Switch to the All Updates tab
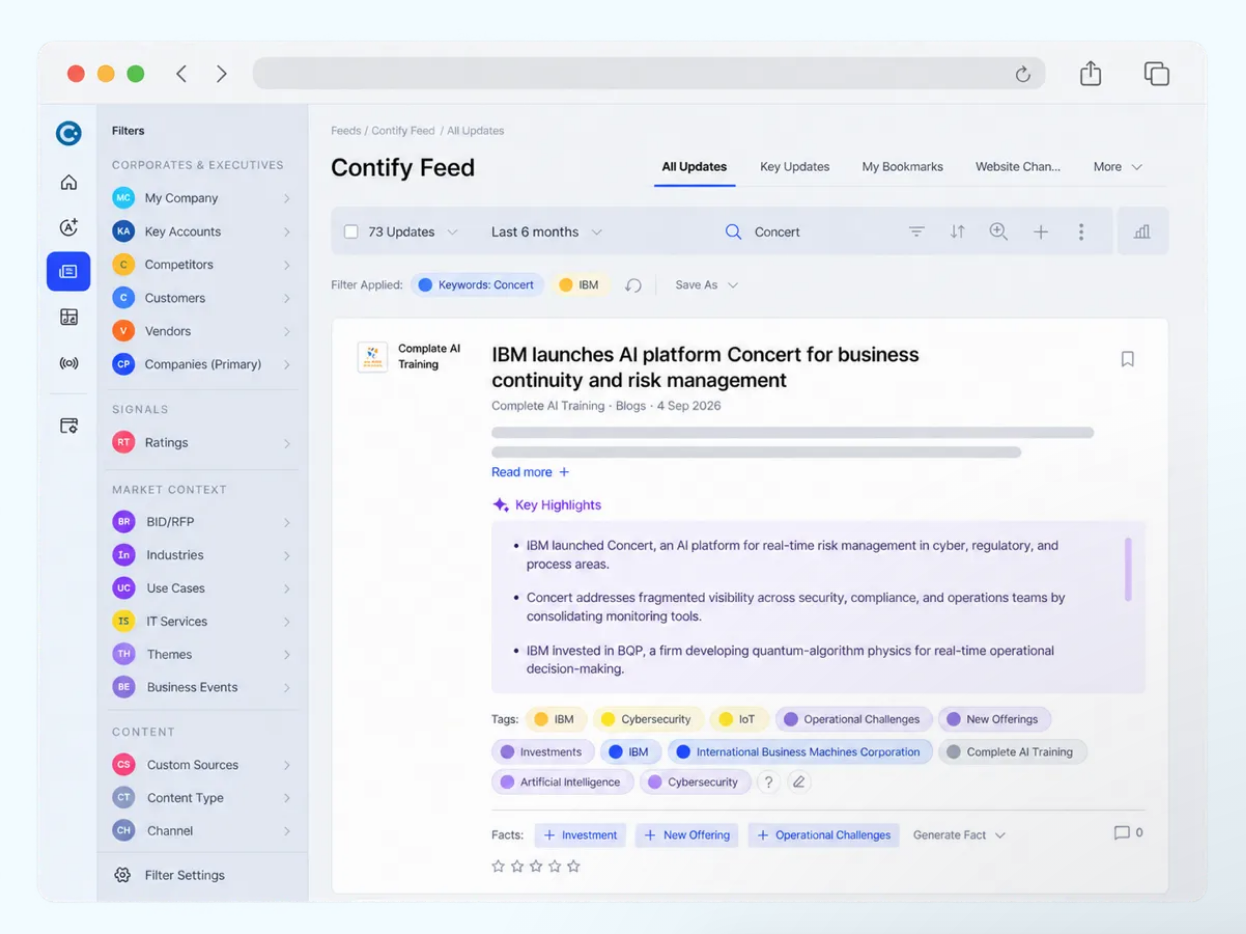Image resolution: width=1246 pixels, height=934 pixels. (x=694, y=167)
